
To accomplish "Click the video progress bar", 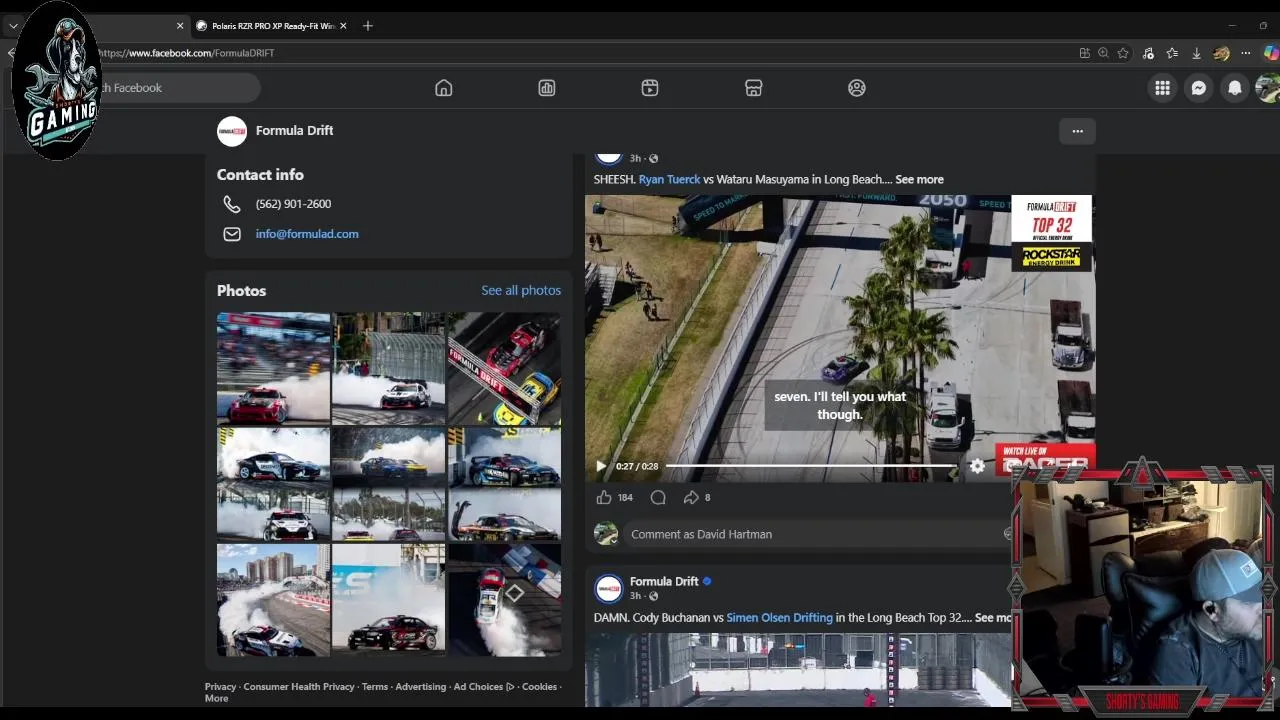I will point(810,466).
